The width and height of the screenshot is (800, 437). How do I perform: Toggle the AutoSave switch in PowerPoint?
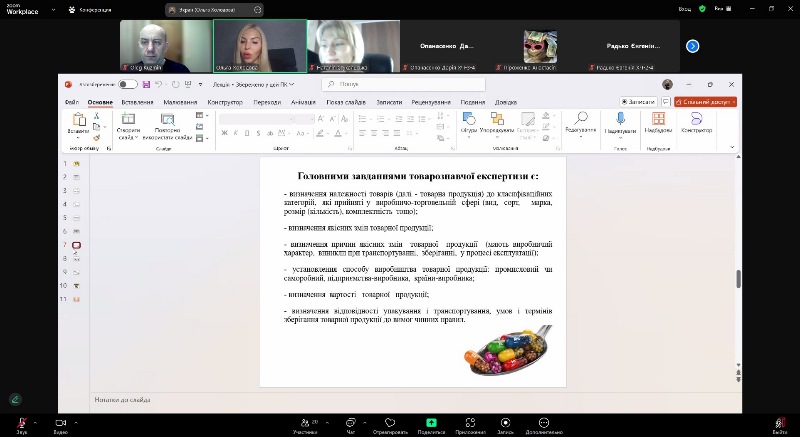[127, 85]
